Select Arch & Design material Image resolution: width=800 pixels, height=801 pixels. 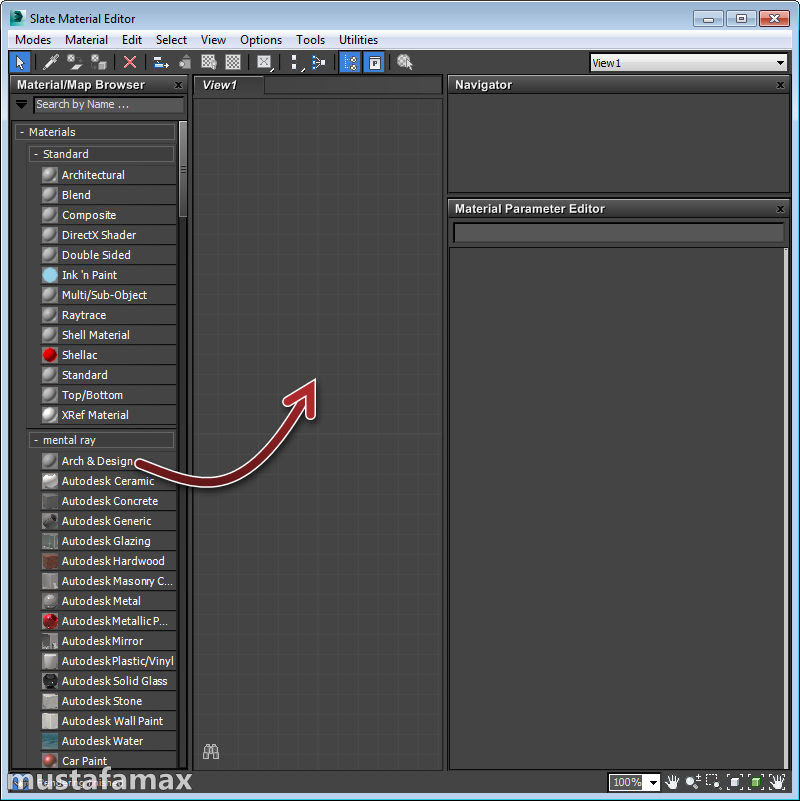(x=108, y=461)
